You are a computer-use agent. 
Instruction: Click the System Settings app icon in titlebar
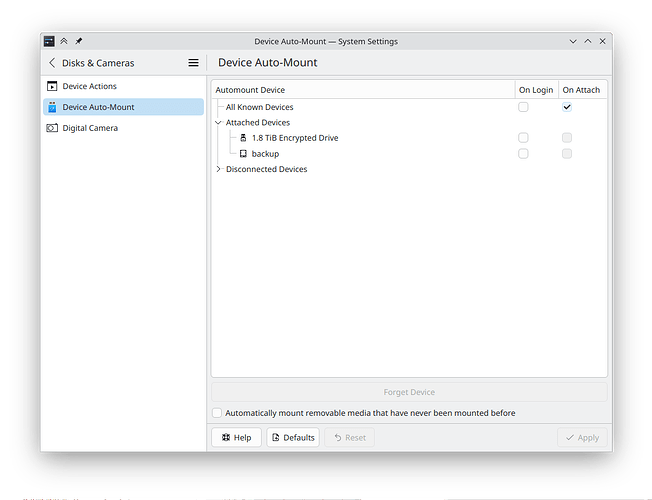tap(49, 41)
